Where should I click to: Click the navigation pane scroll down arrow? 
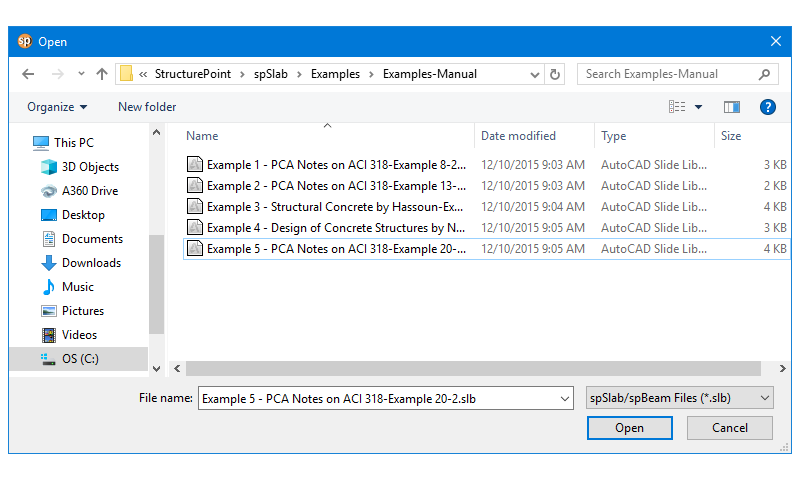157,368
